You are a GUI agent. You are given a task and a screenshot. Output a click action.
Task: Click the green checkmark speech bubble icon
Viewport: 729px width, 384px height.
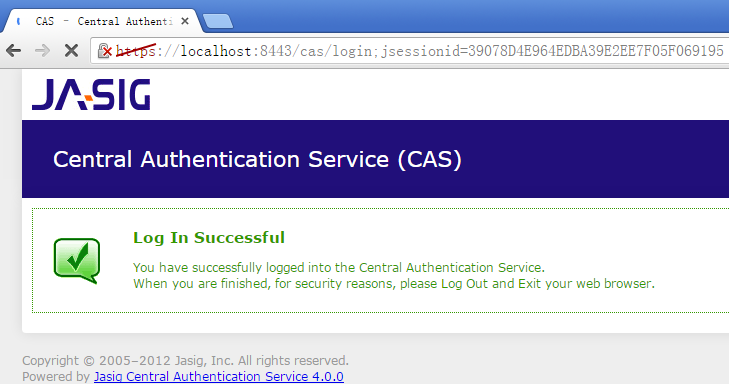[77, 260]
